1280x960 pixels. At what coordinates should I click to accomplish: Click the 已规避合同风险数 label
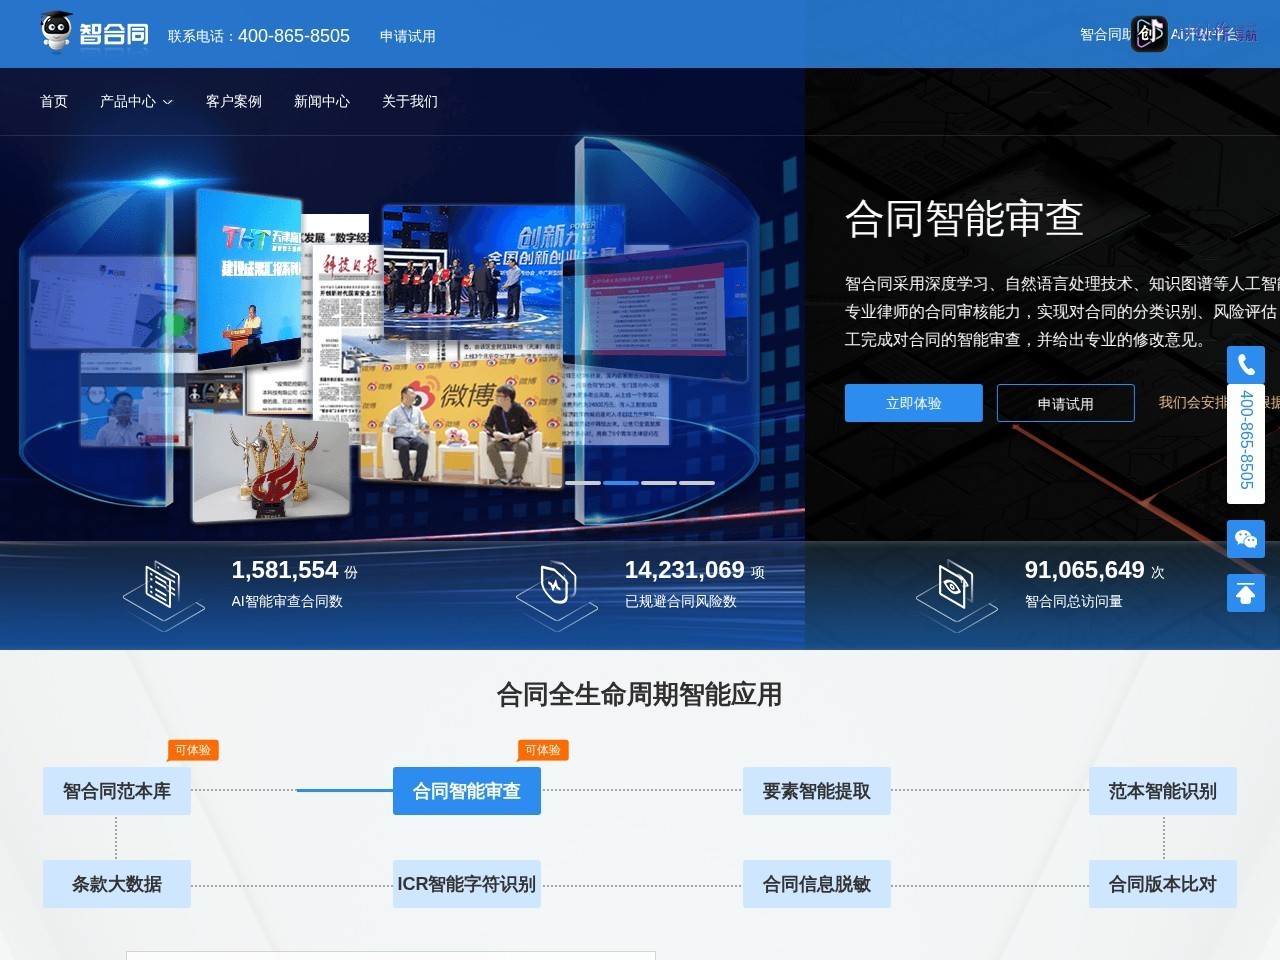(x=681, y=601)
